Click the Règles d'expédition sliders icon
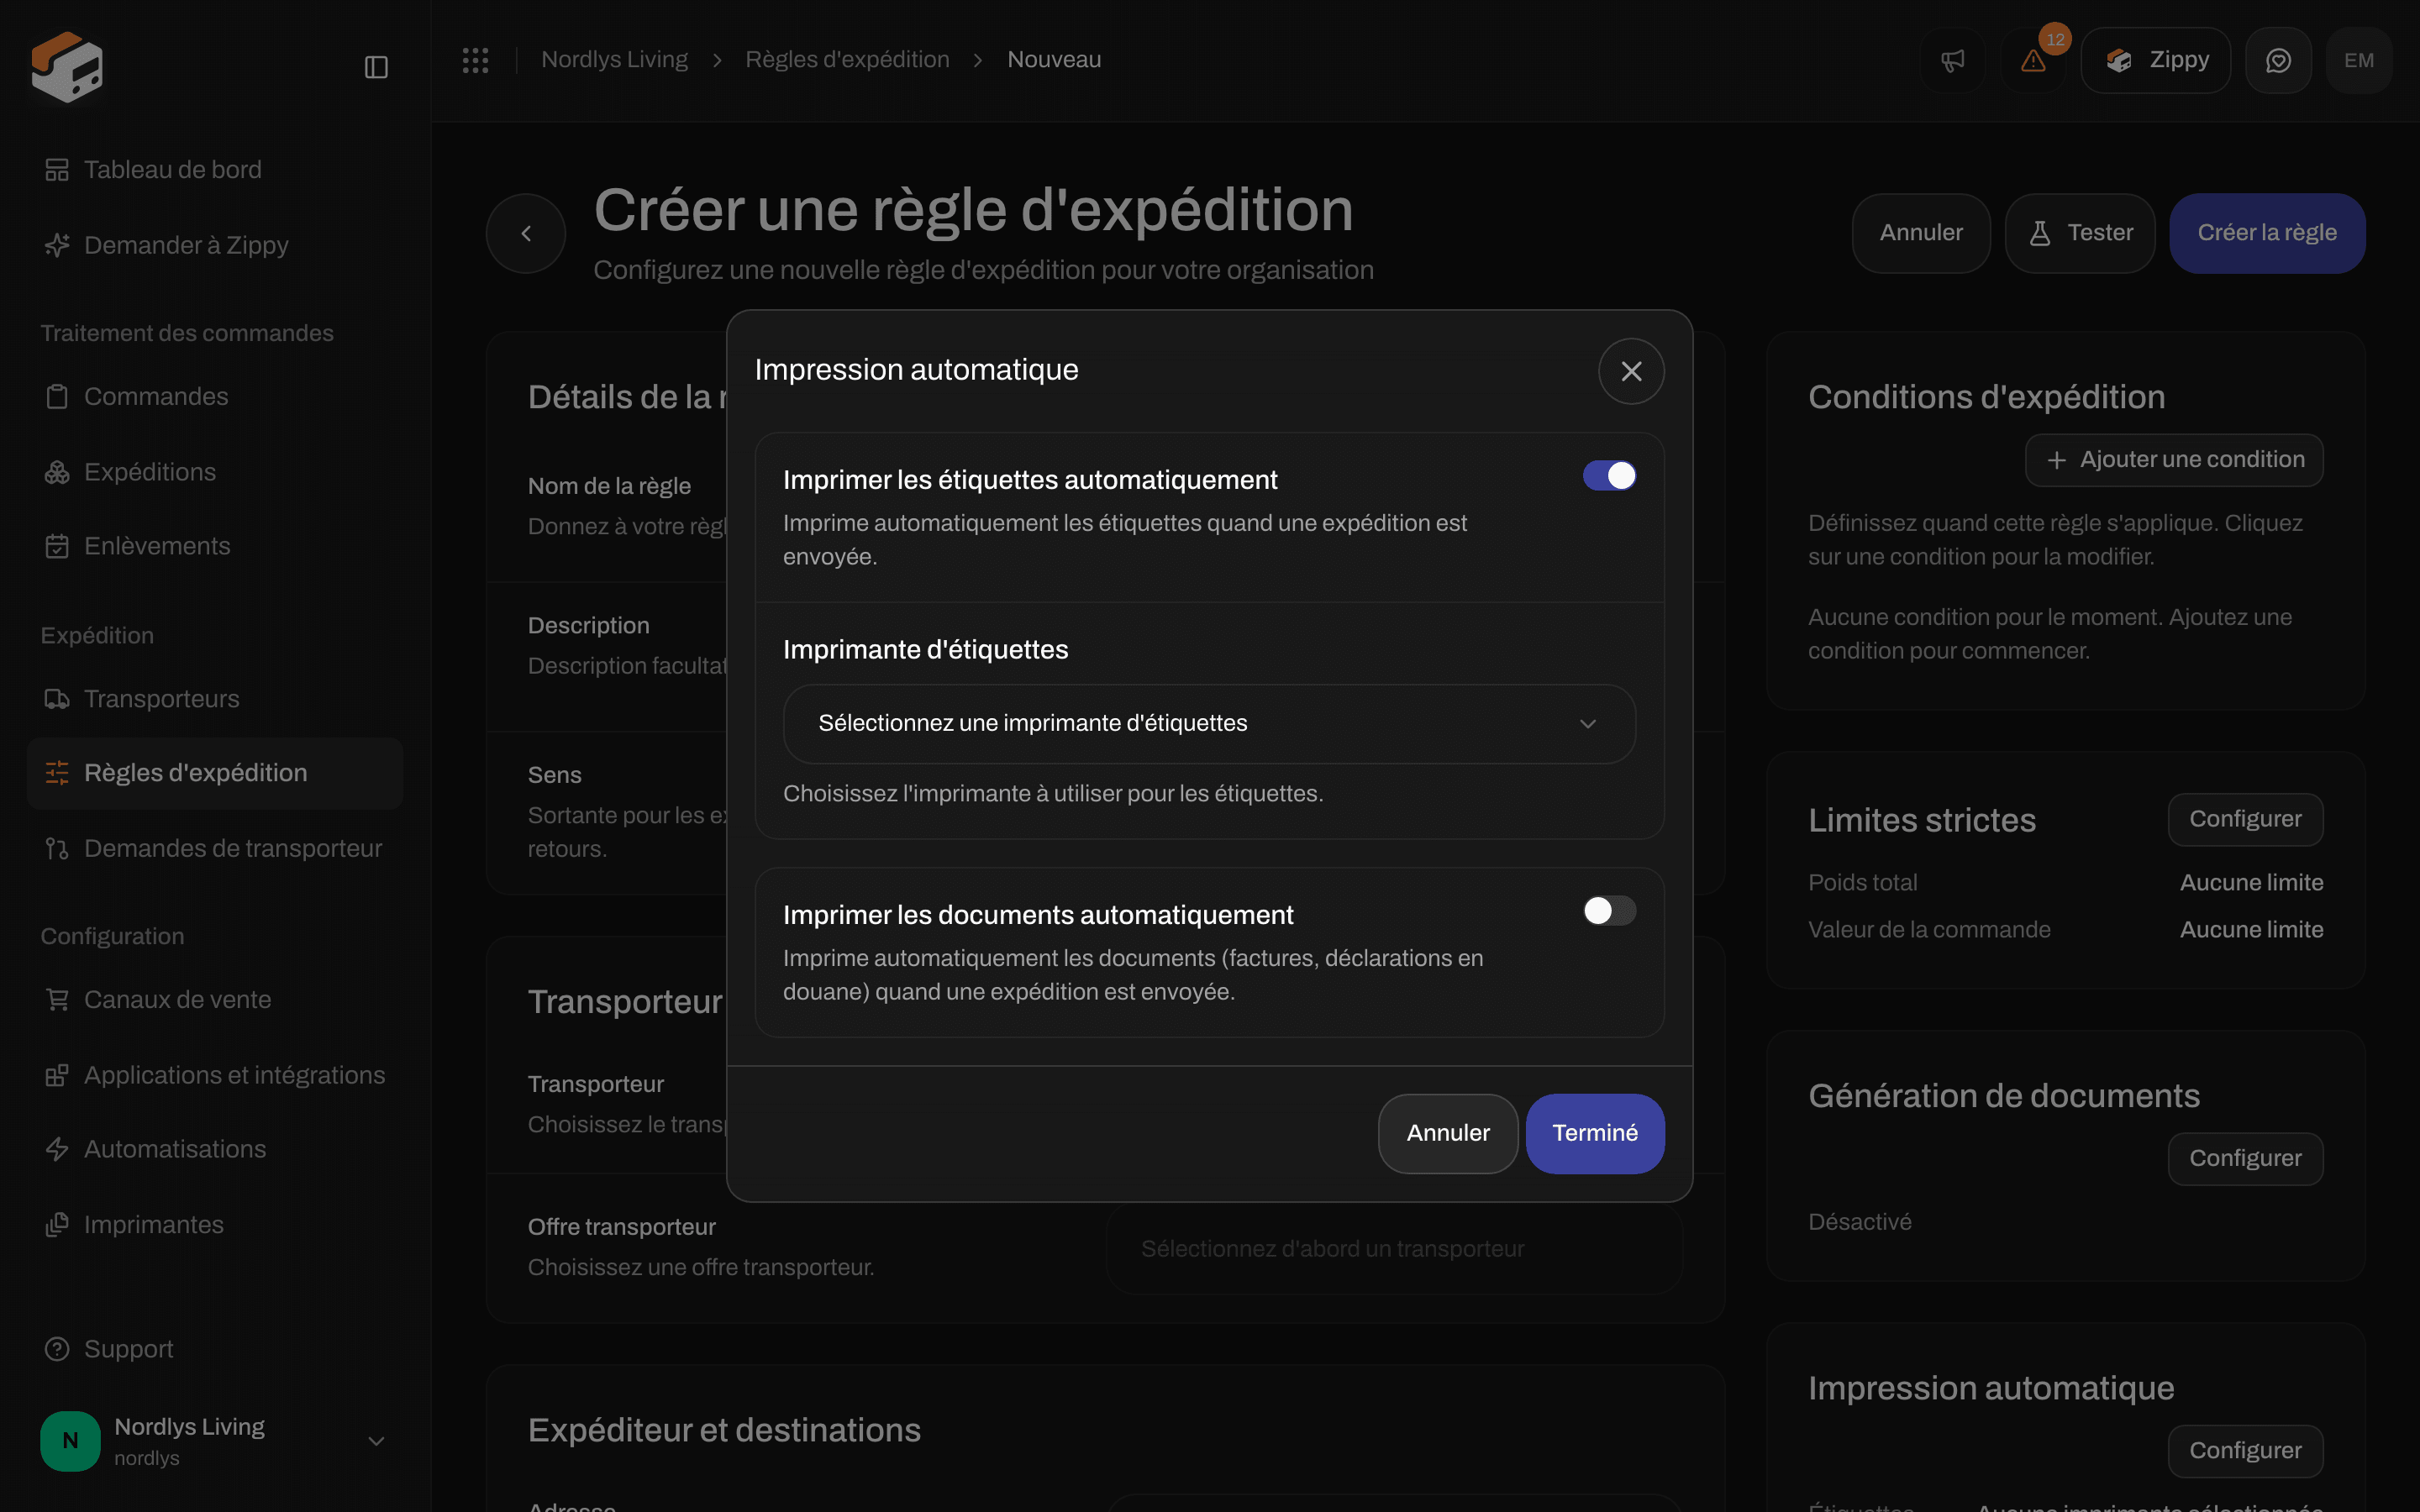Screen dimensions: 2420x1512 point(57,773)
